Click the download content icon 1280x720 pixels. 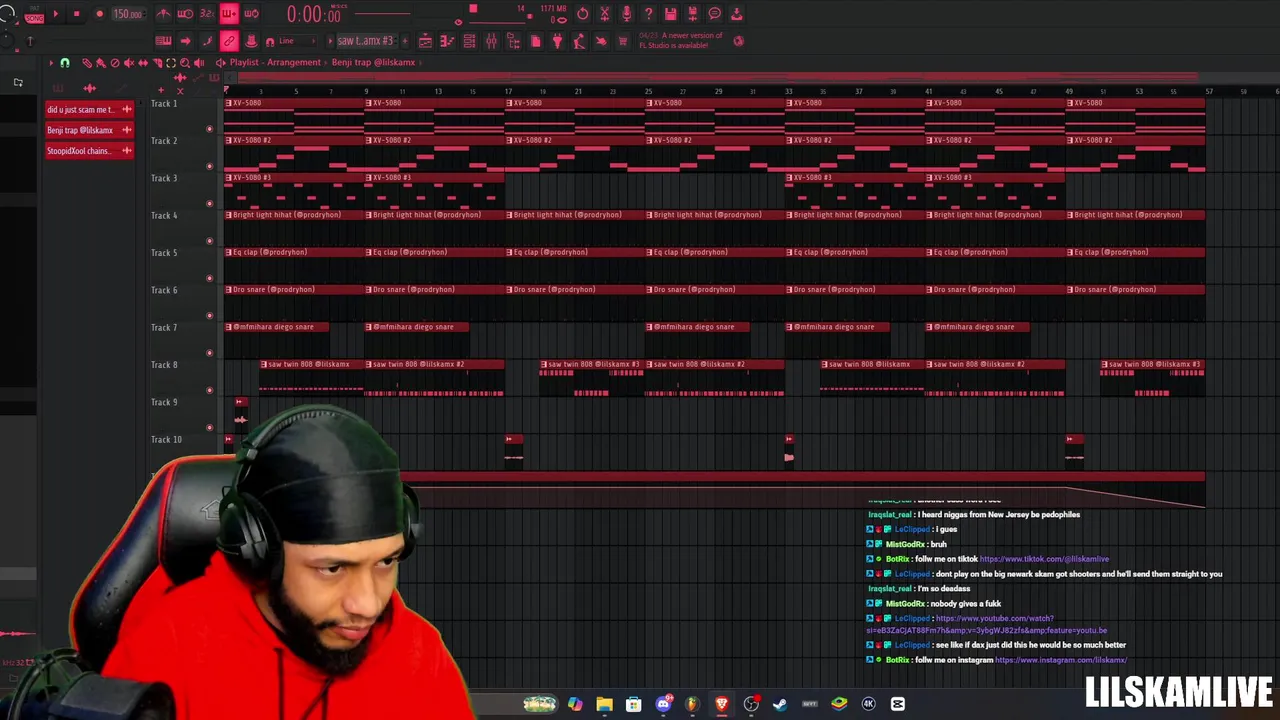[x=737, y=14]
